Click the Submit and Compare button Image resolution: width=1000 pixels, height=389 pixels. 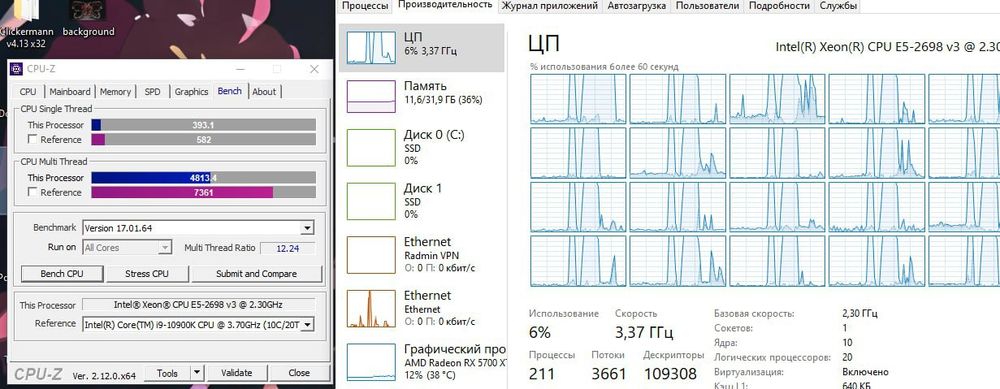click(x=256, y=274)
